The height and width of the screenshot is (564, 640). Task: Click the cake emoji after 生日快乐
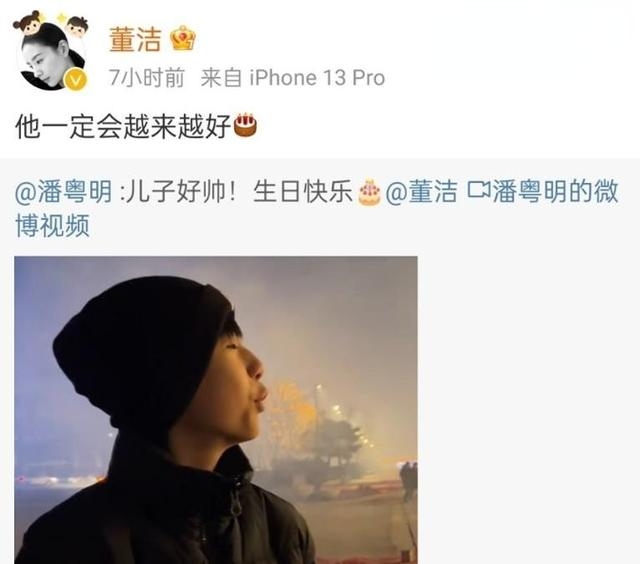click(369, 192)
